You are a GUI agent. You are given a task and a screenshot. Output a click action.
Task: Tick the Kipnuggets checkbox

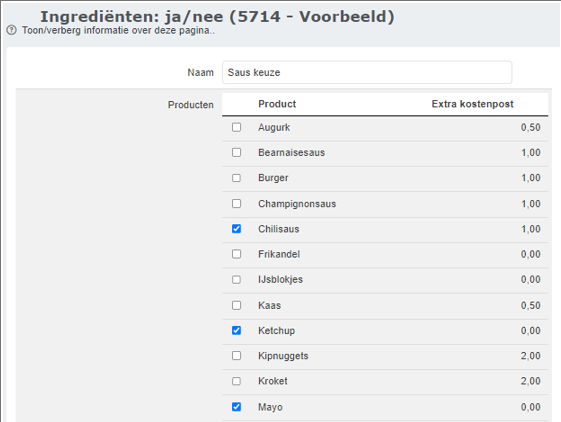(x=236, y=356)
